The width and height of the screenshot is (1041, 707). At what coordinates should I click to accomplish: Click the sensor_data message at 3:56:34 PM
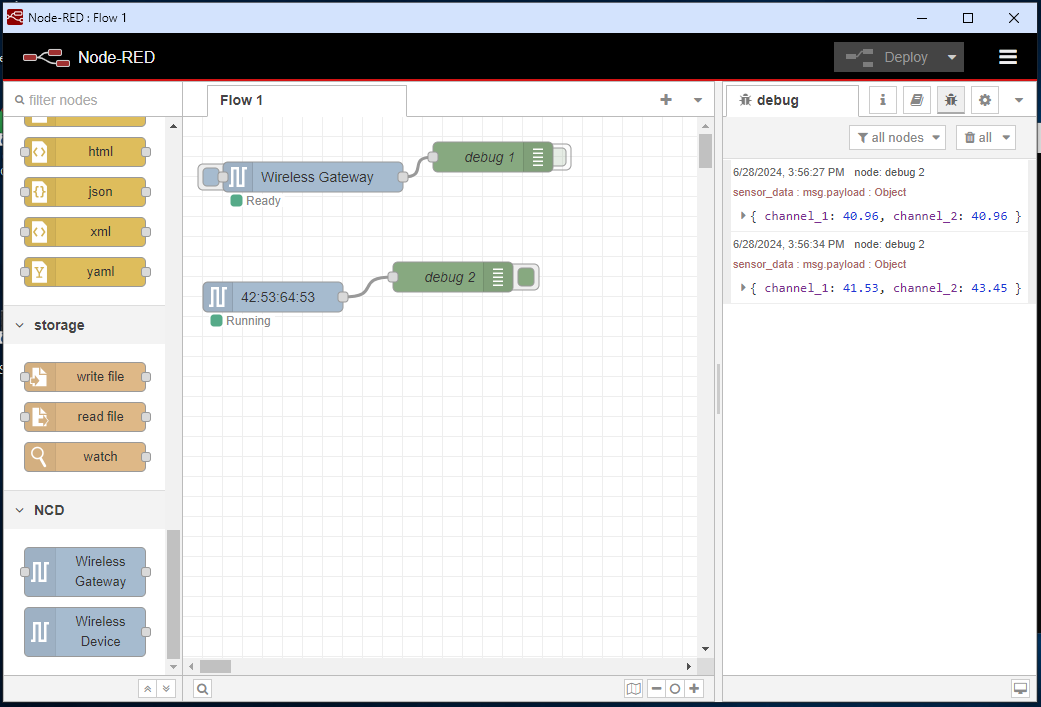coord(819,264)
